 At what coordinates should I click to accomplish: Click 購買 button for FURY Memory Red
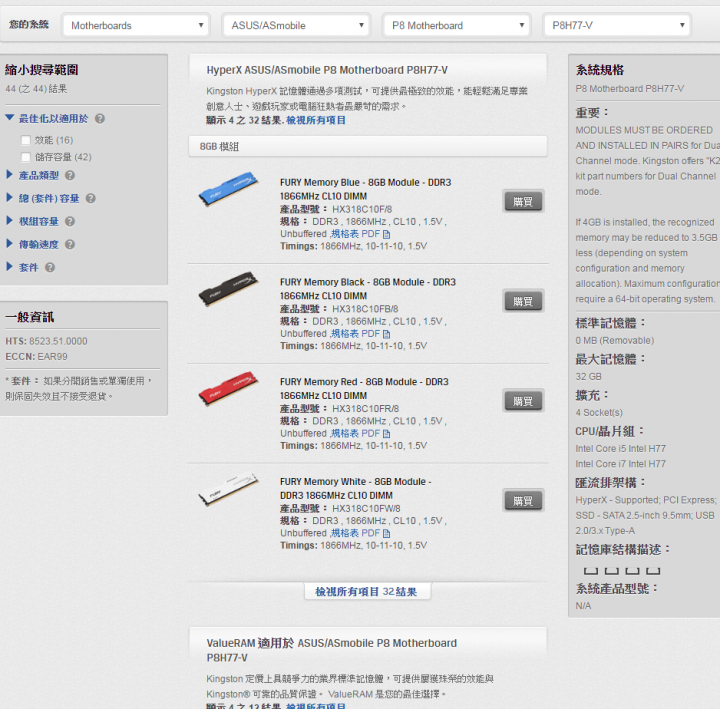523,401
